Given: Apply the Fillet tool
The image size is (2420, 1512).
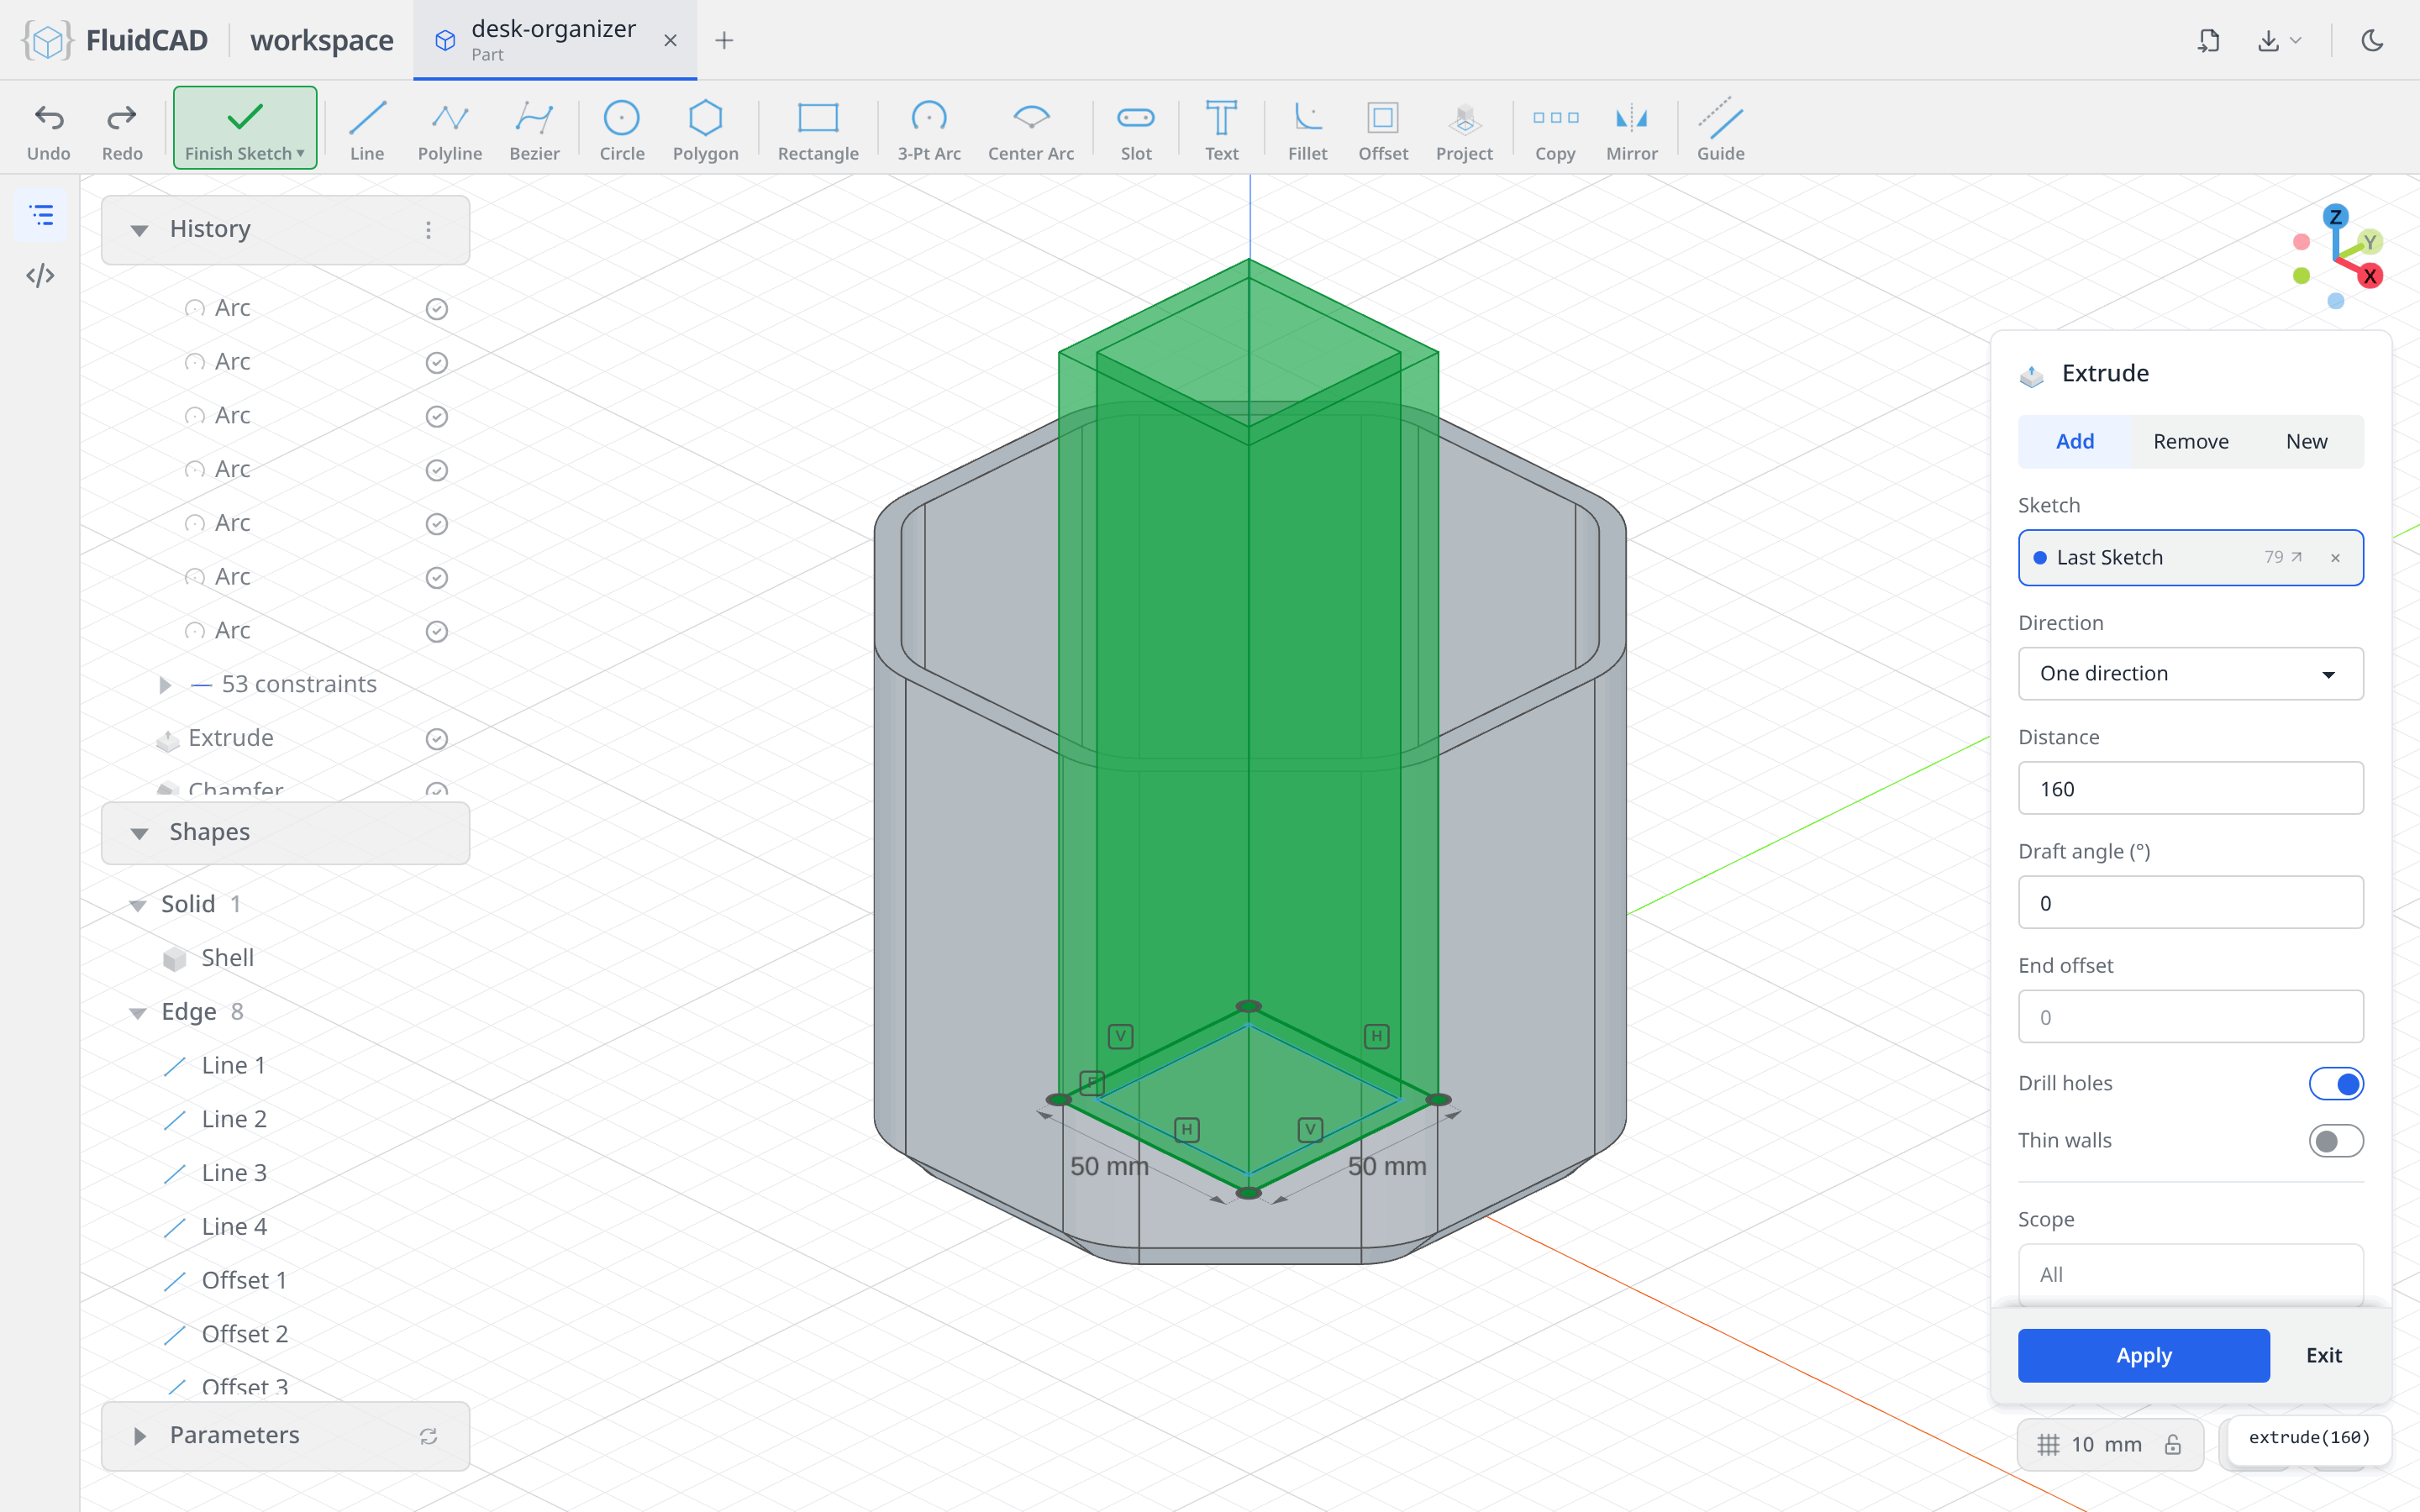Looking at the screenshot, I should click(1307, 129).
